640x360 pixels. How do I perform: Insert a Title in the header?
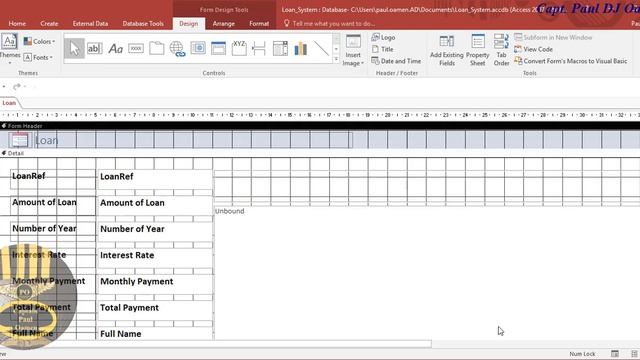382,49
